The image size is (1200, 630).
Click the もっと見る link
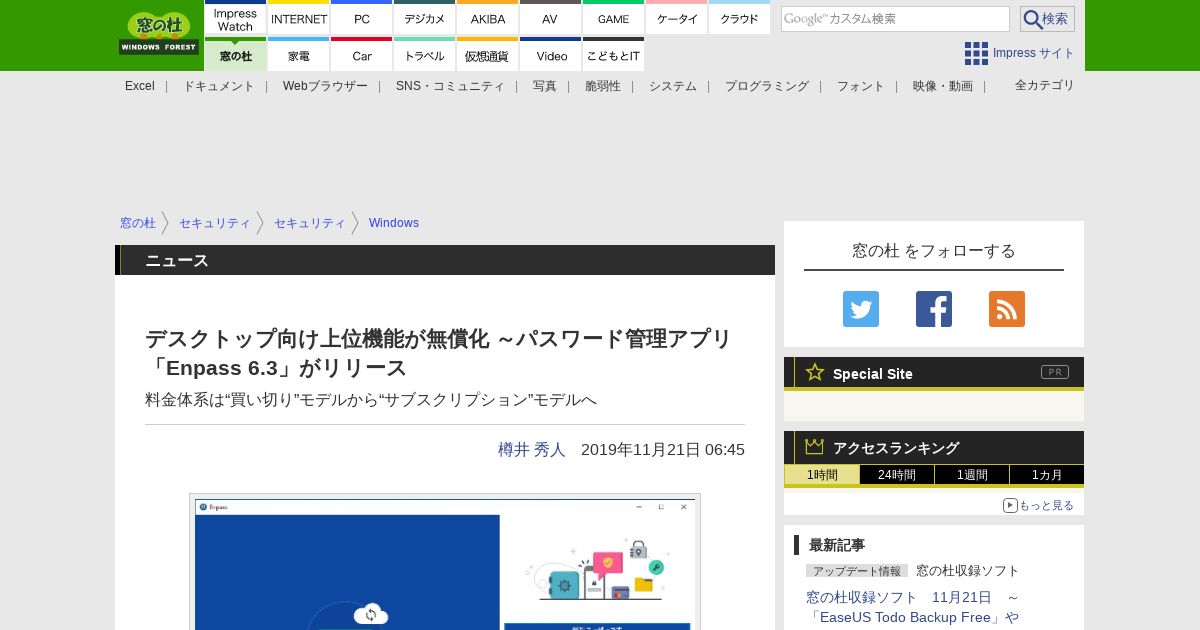point(1046,505)
